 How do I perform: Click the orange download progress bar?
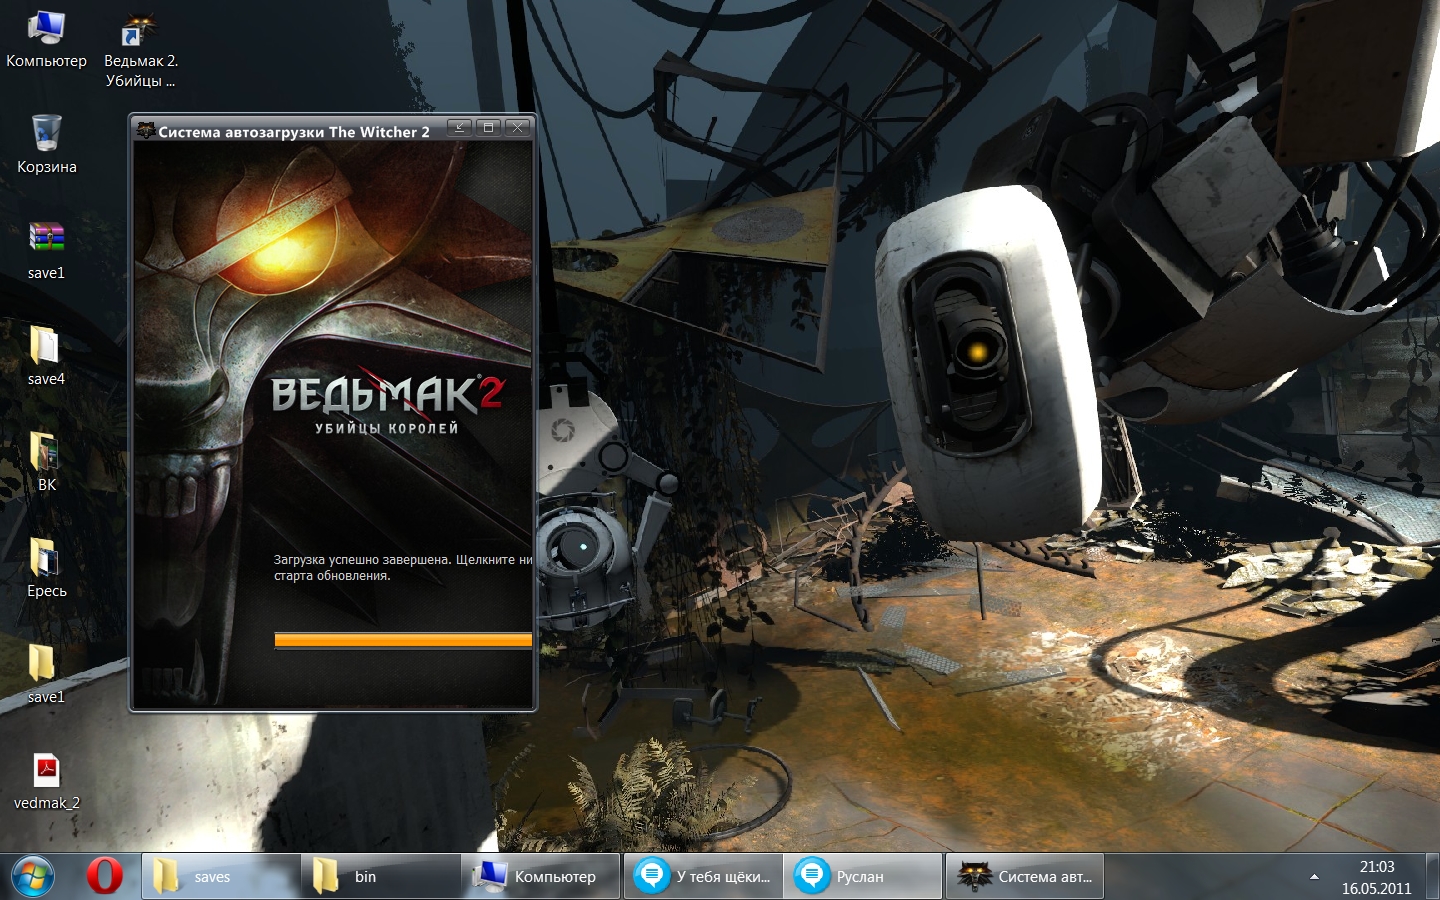click(403, 640)
